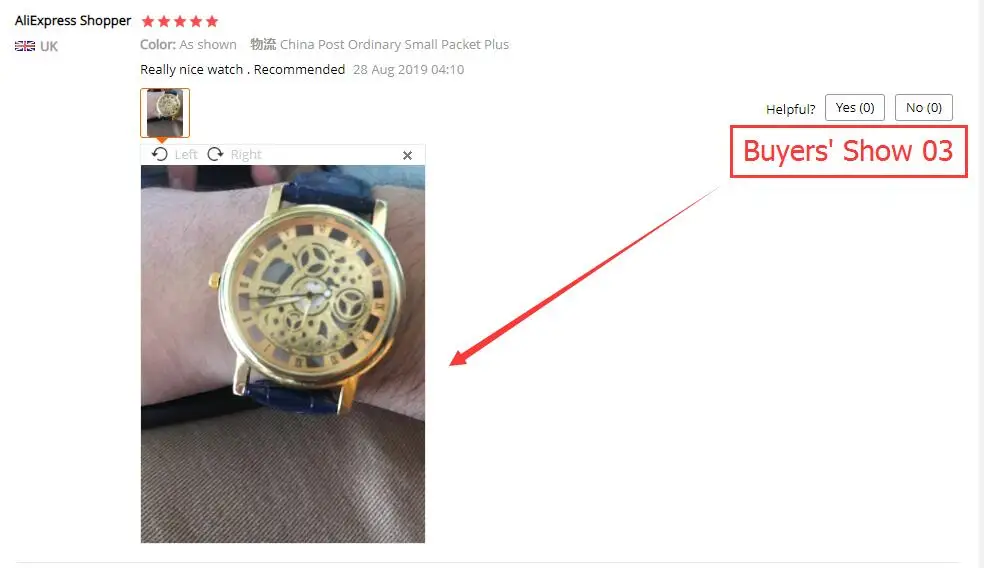Click the rotate left arrow icon
Viewport: 984px width, 568px height.
click(159, 154)
